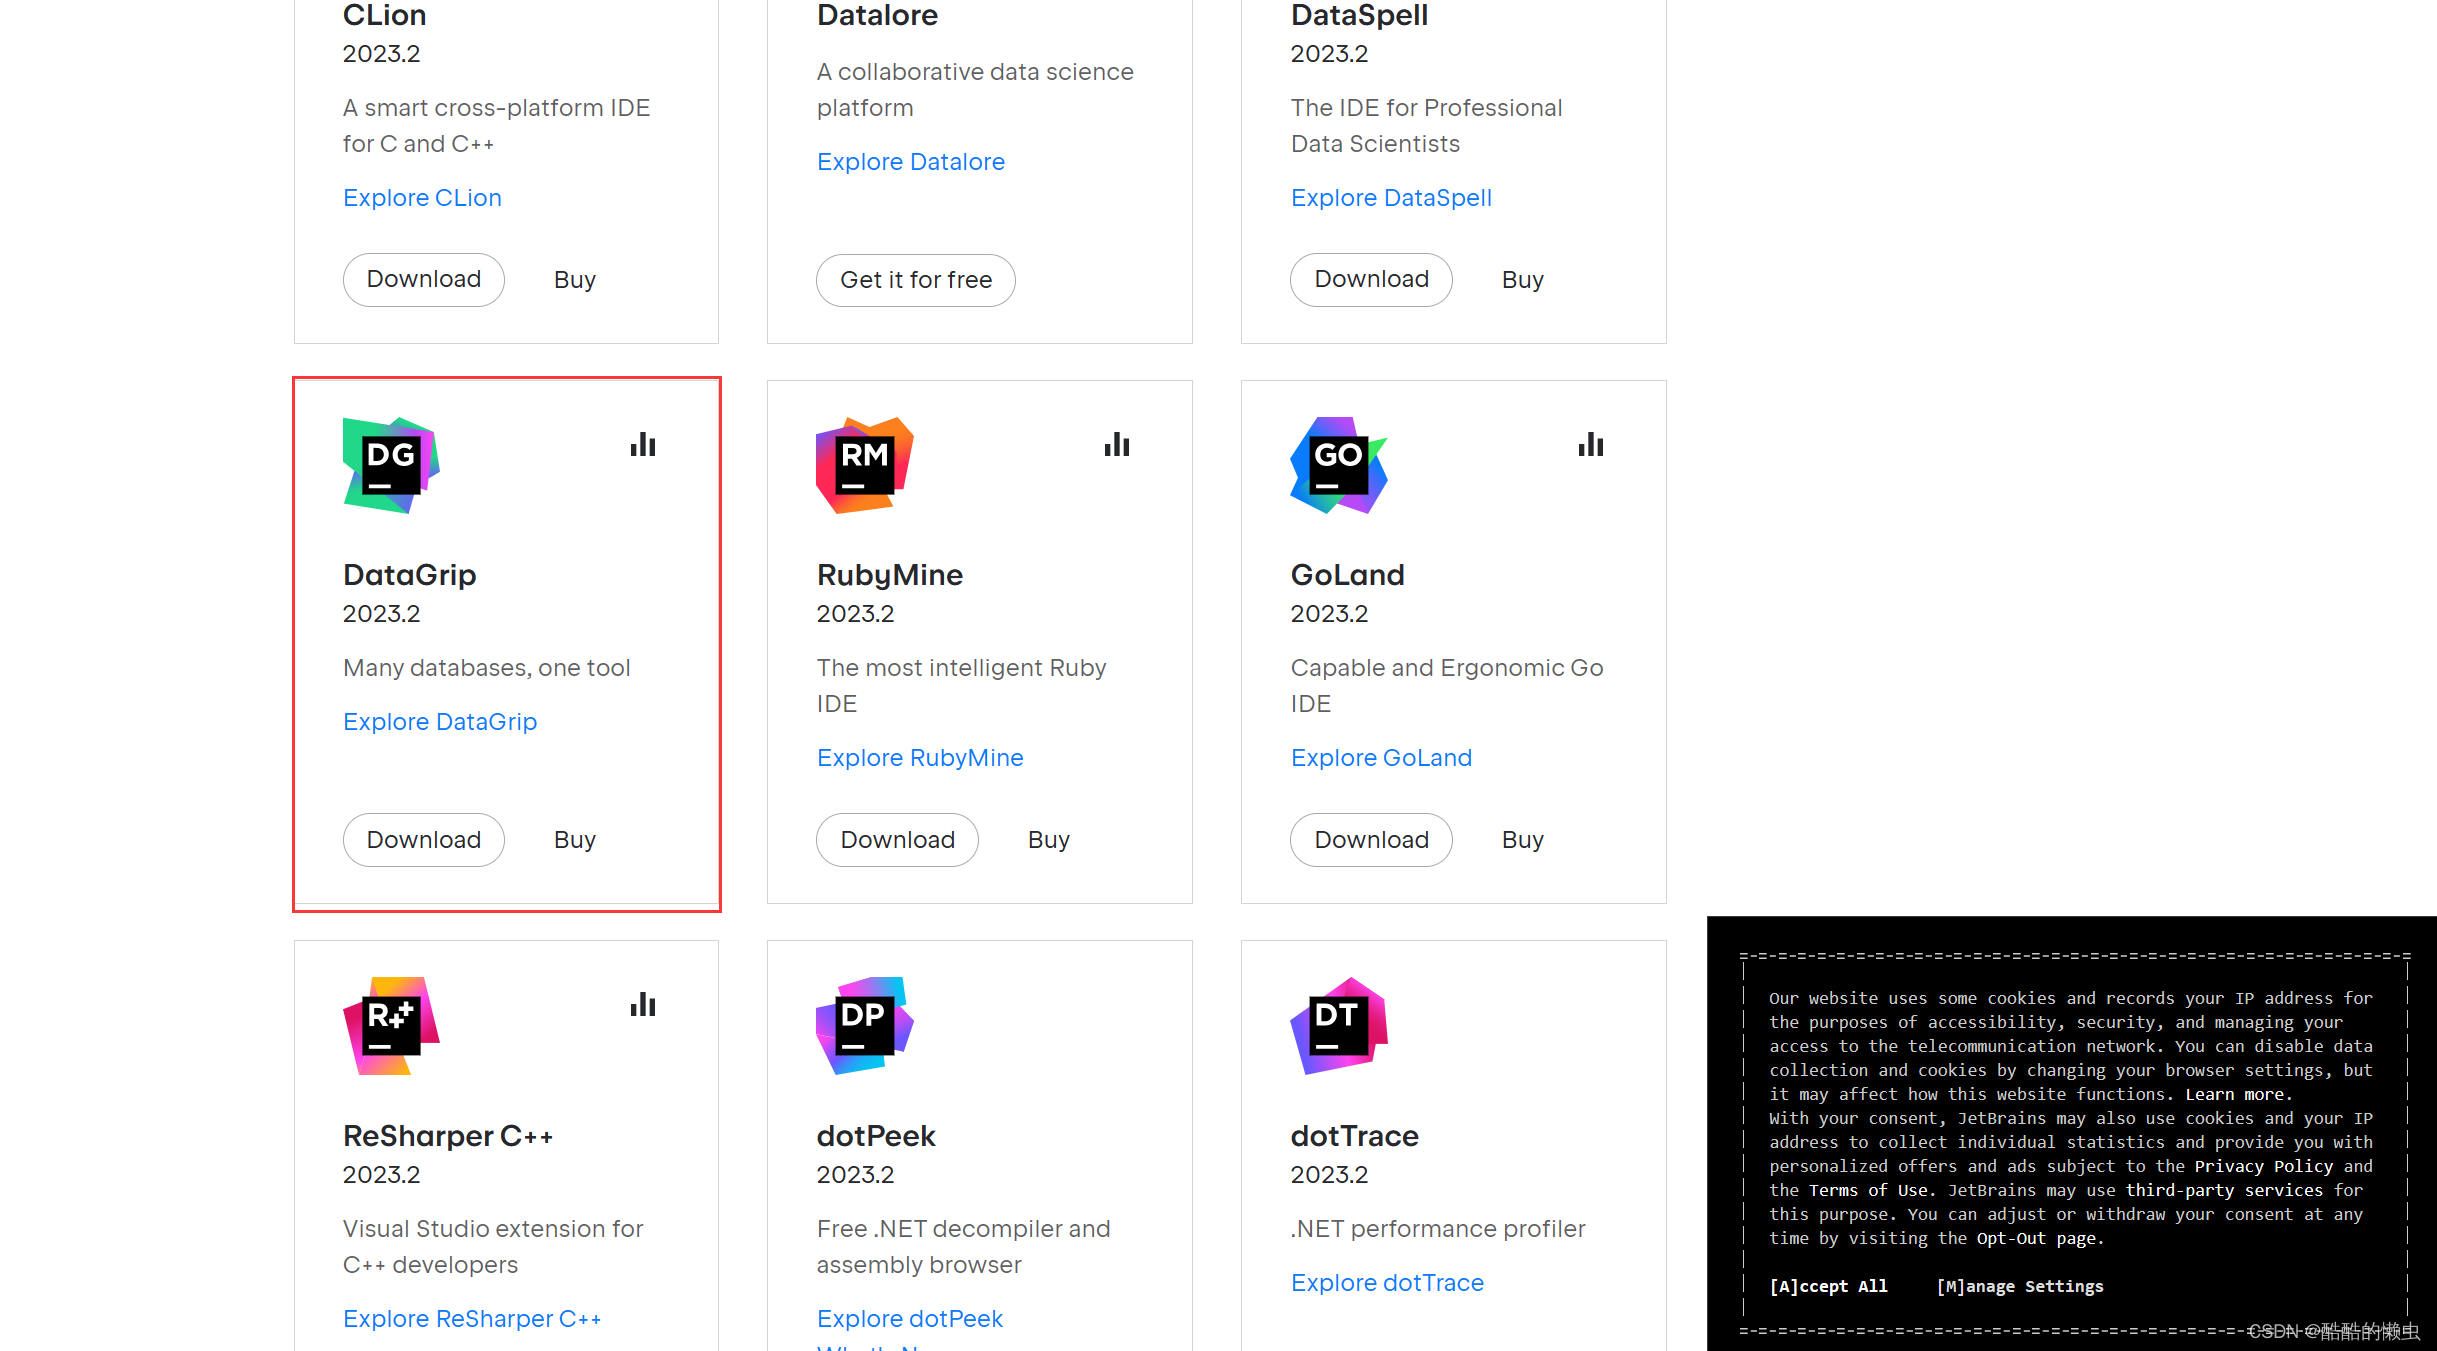This screenshot has width=2437, height=1351.
Task: Click Explore GoLand link
Action: 1381,757
